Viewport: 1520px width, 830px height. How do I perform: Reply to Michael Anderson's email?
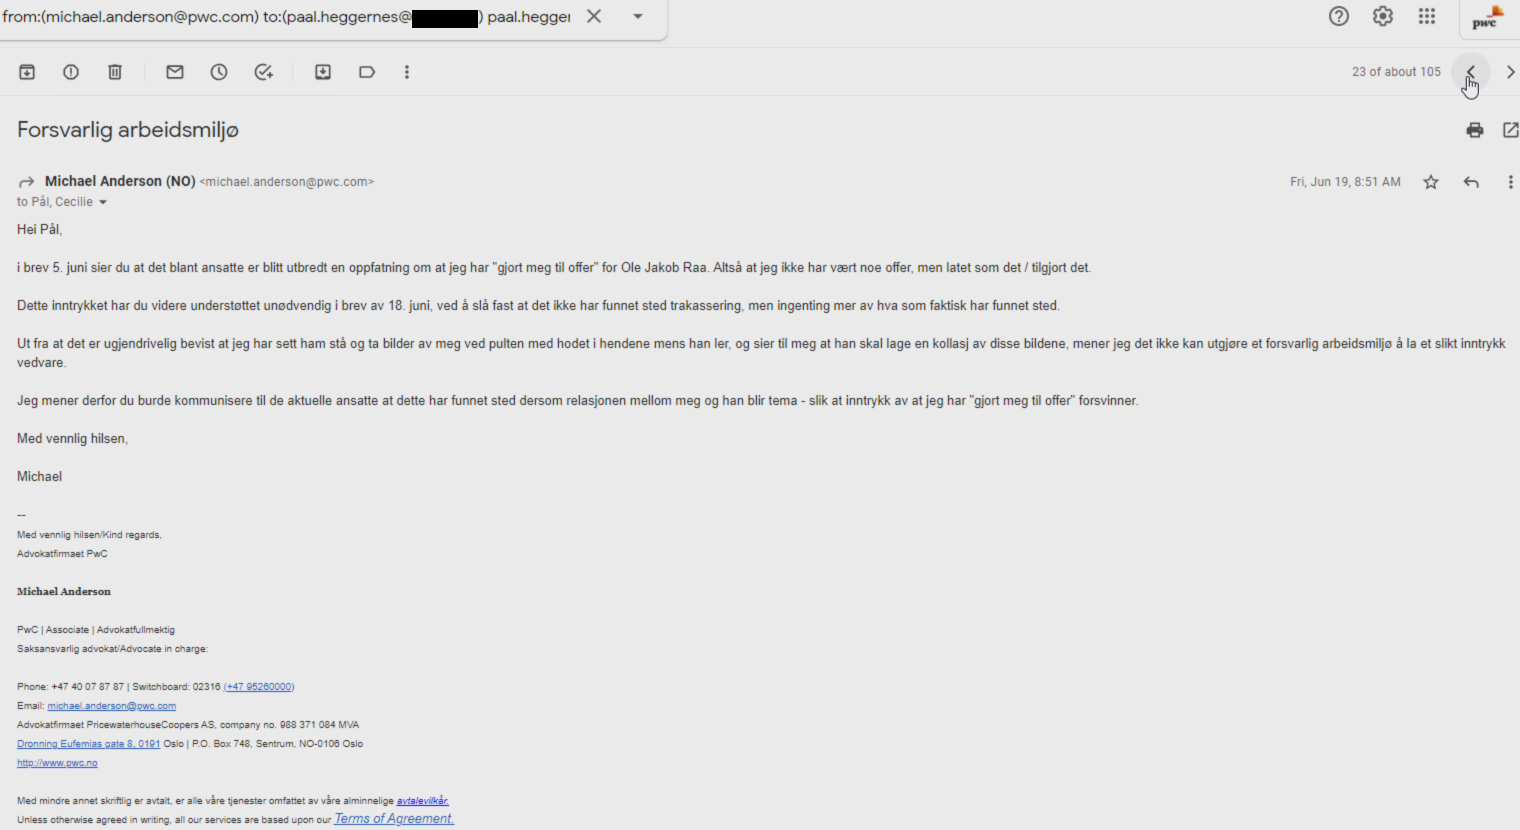[x=1471, y=182]
